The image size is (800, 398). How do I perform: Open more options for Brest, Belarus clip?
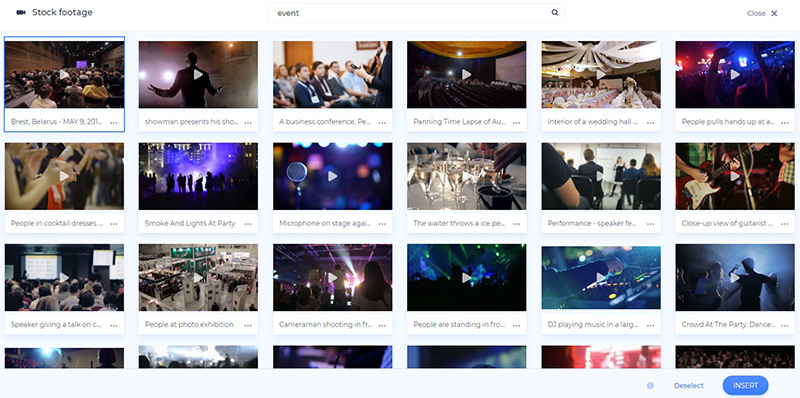click(113, 122)
